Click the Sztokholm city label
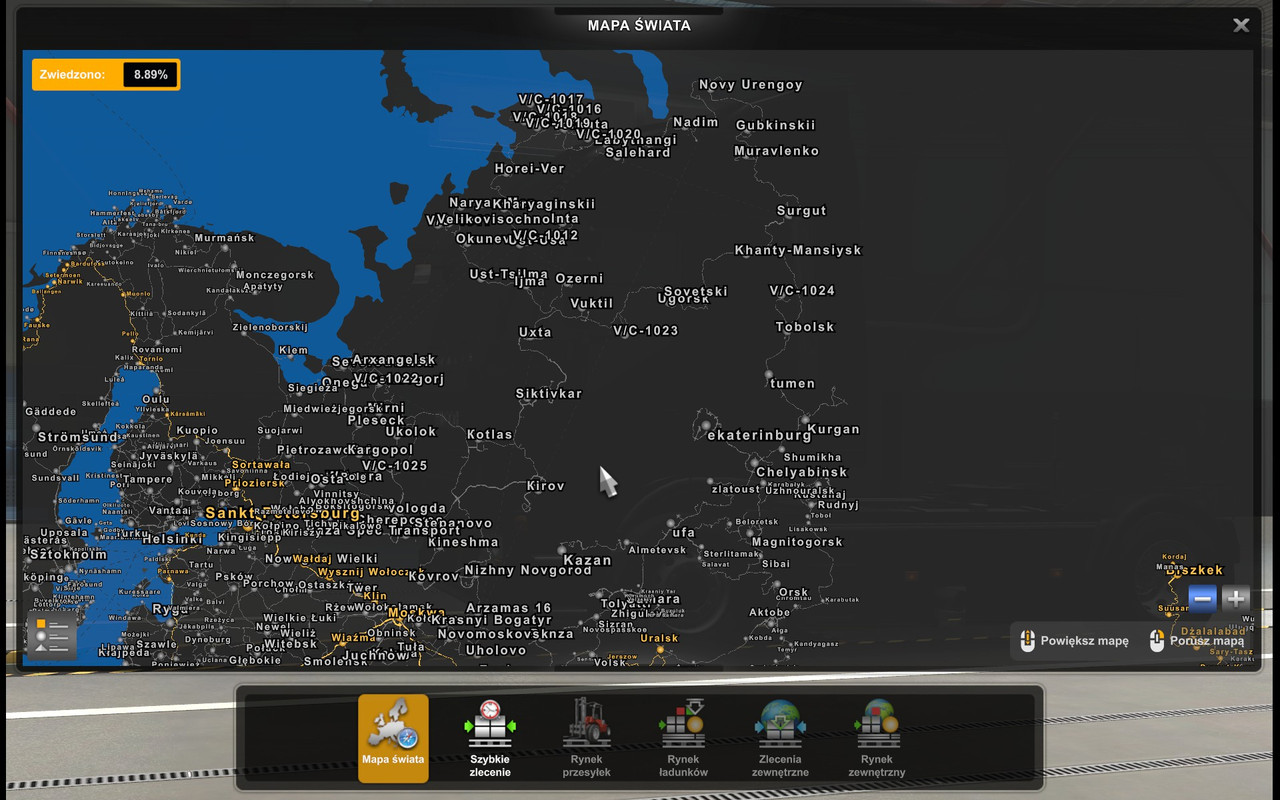Image resolution: width=1280 pixels, height=800 pixels. pos(68,555)
